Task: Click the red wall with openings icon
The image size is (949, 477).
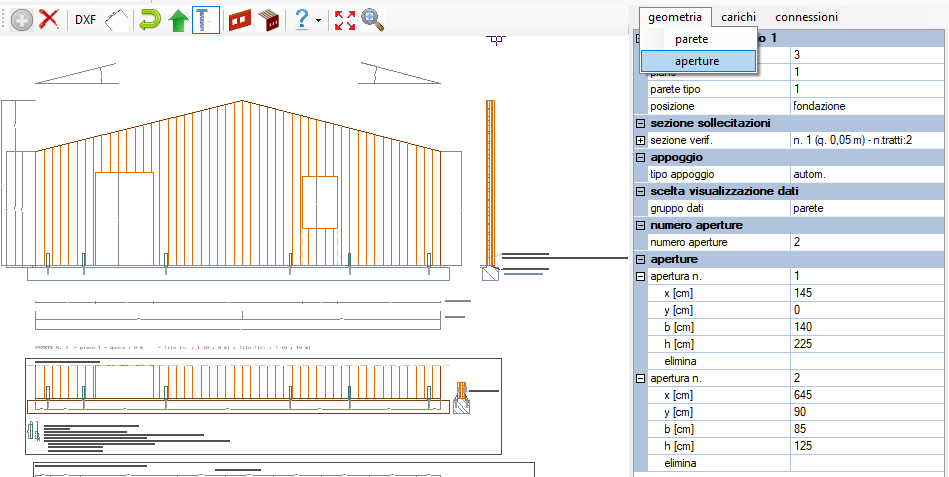Action: tap(239, 20)
